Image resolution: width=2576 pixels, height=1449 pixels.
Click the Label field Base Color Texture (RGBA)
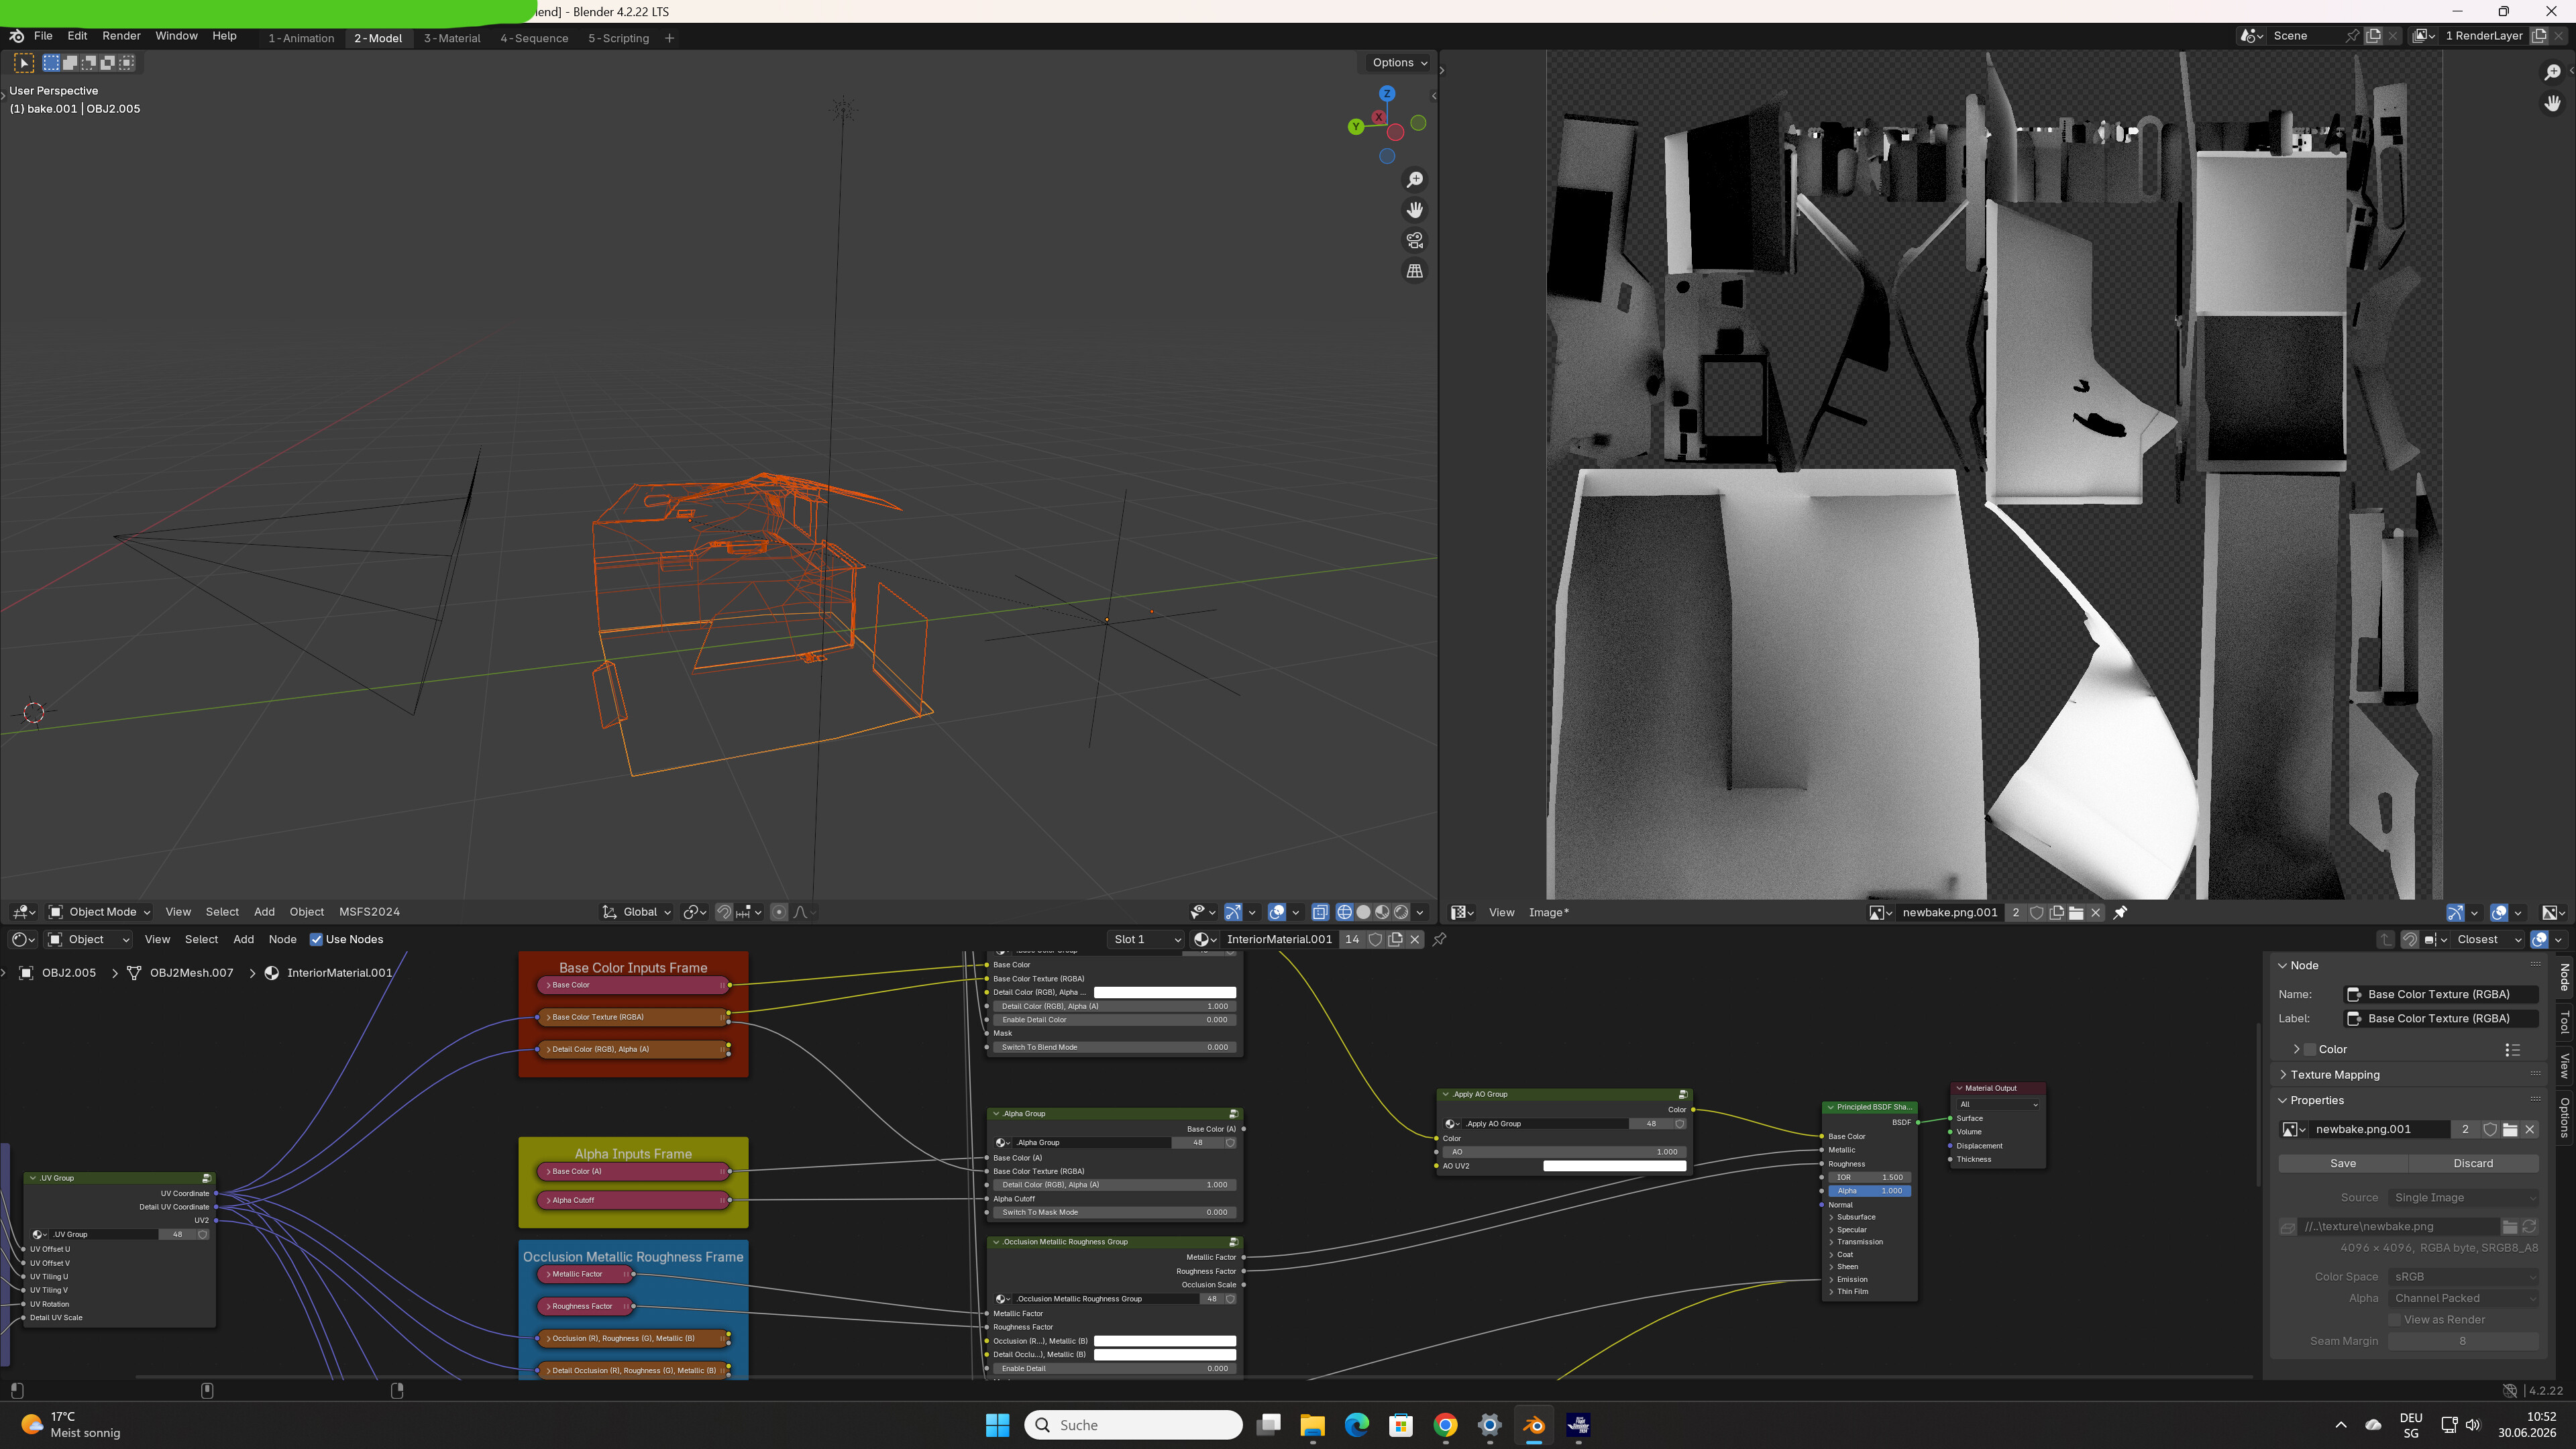(x=2441, y=1019)
